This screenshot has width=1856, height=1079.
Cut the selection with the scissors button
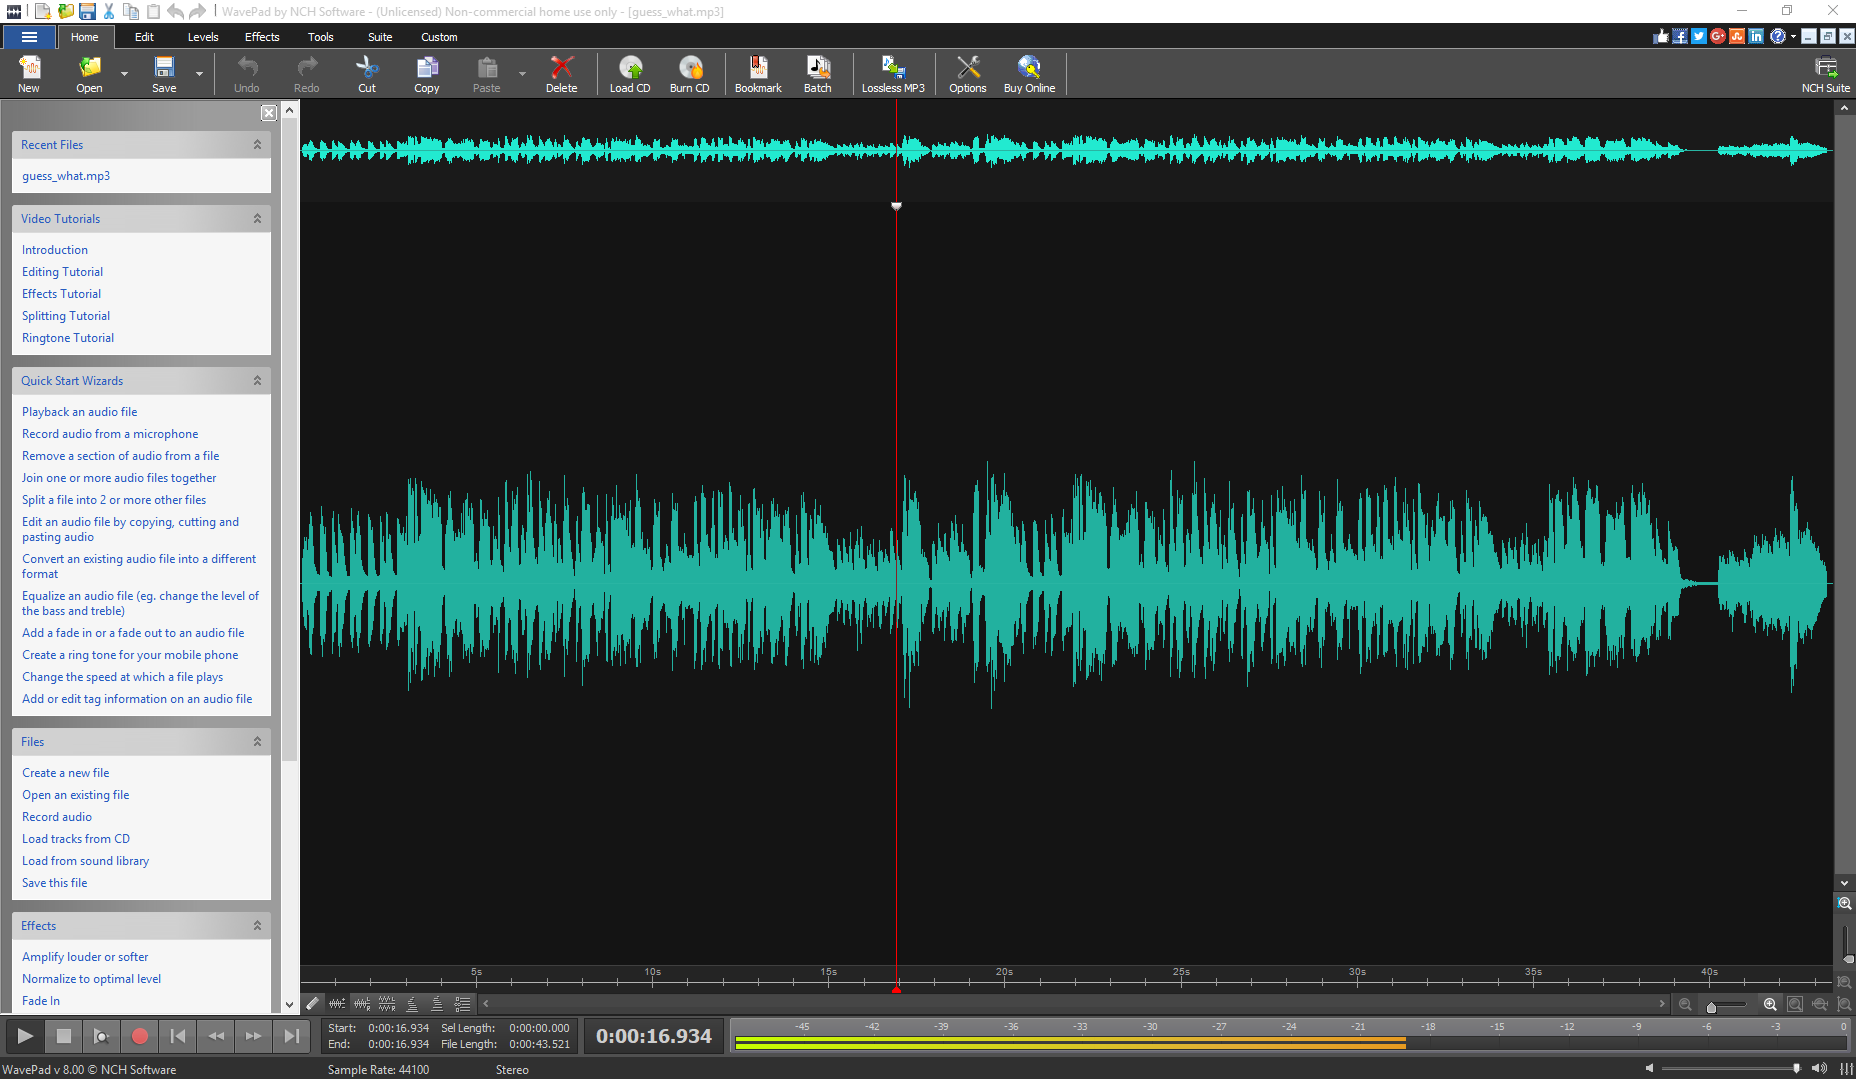pyautogui.click(x=367, y=74)
